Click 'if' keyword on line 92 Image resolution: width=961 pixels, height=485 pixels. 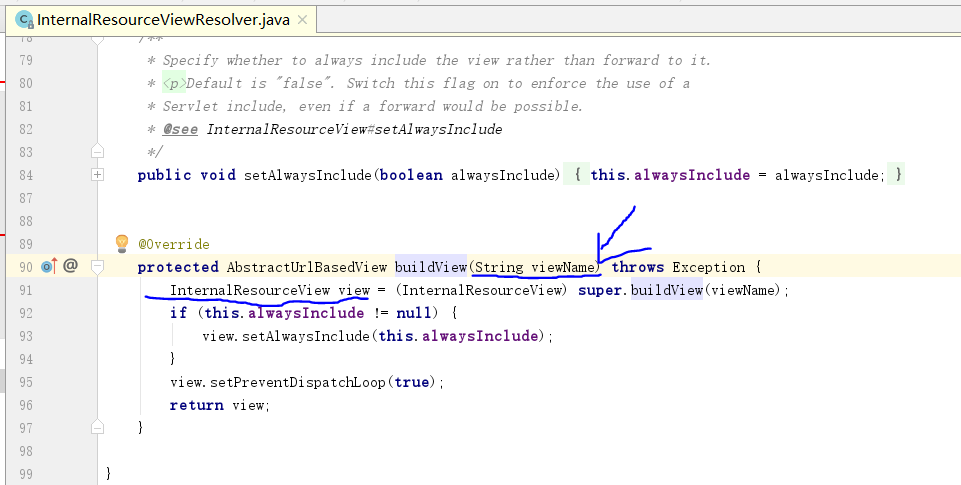click(178, 313)
